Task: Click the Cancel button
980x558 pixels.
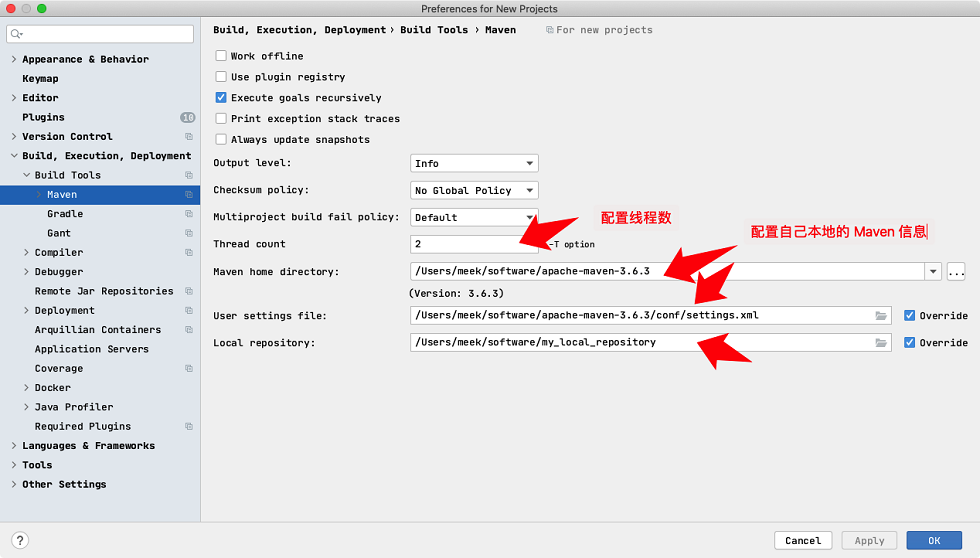Action: click(803, 541)
